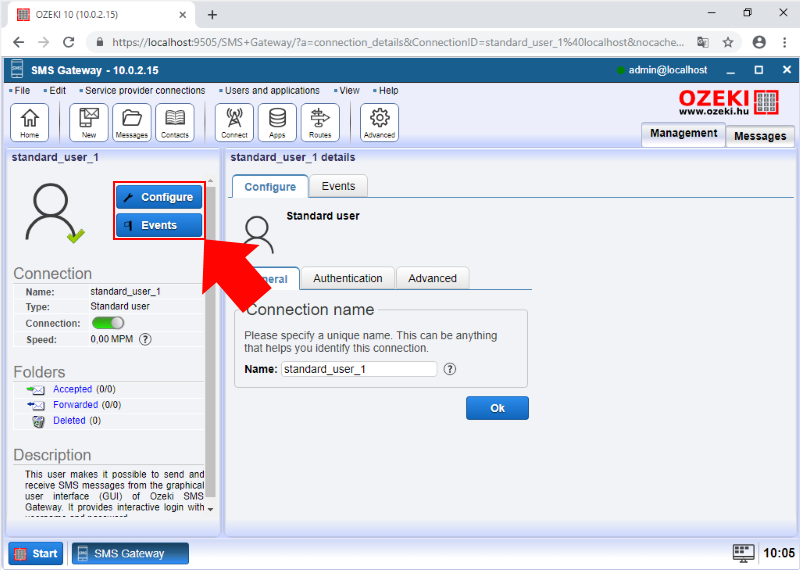The height and width of the screenshot is (570, 800).
Task: Click the Ok button
Action: (497, 408)
